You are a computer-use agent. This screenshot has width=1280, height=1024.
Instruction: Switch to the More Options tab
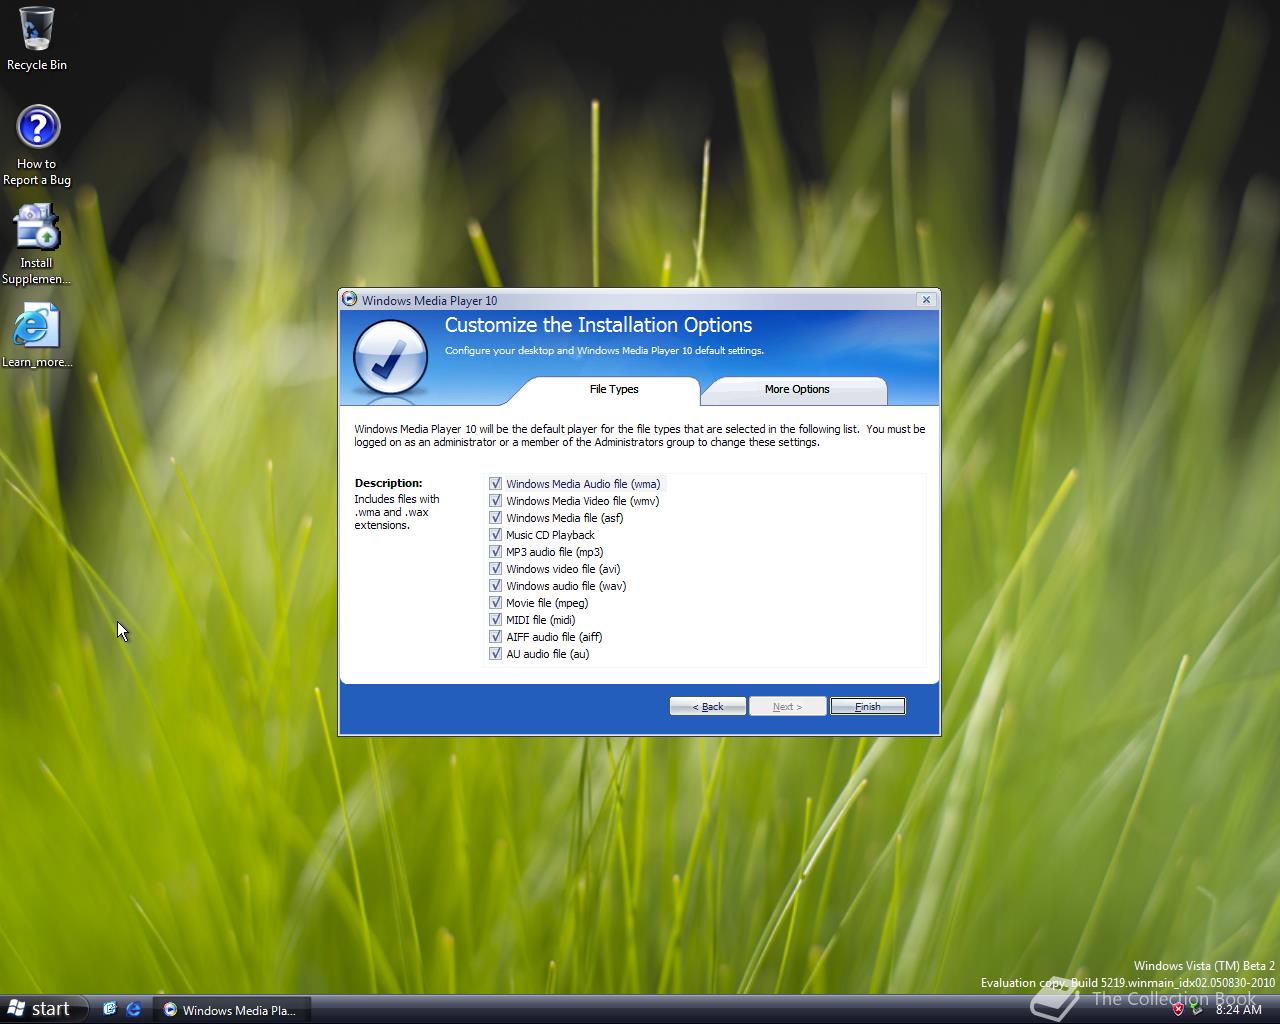pos(796,390)
